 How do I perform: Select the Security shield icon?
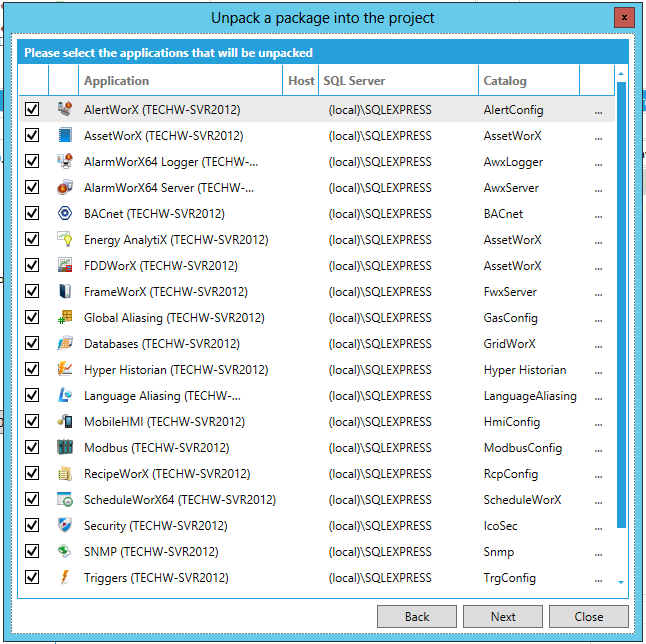pyautogui.click(x=64, y=525)
